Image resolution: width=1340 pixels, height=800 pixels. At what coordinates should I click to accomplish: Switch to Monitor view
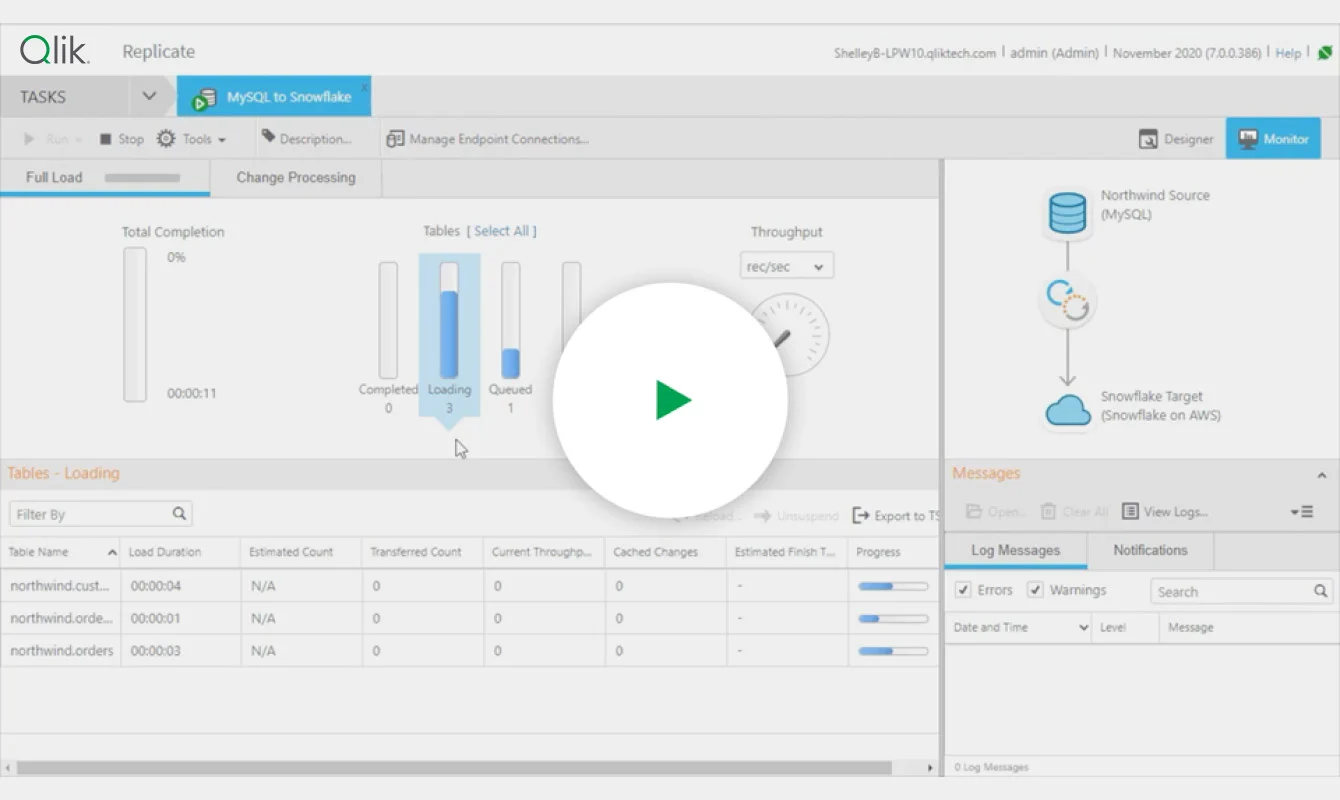pyautogui.click(x=1273, y=139)
